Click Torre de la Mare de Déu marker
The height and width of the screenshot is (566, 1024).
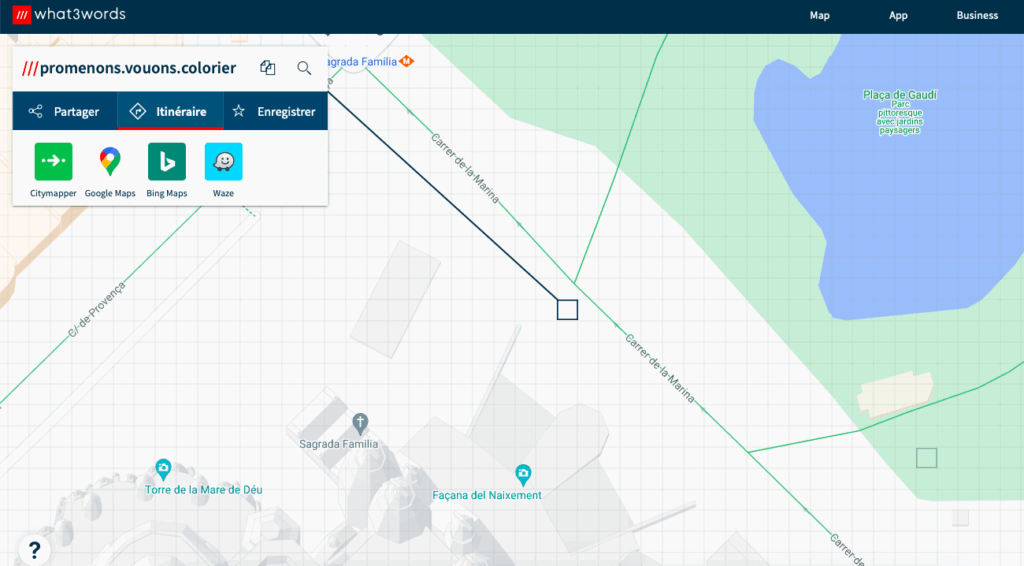163,468
